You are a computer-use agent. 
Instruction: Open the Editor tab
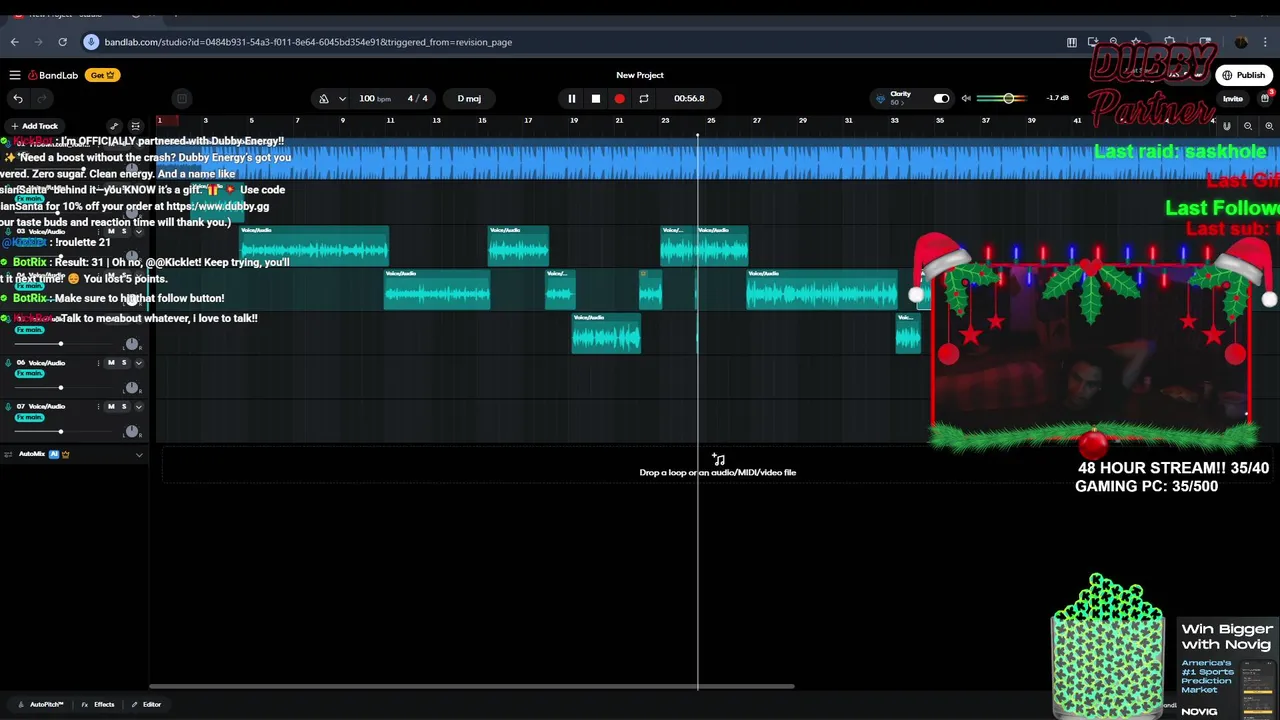(146, 705)
